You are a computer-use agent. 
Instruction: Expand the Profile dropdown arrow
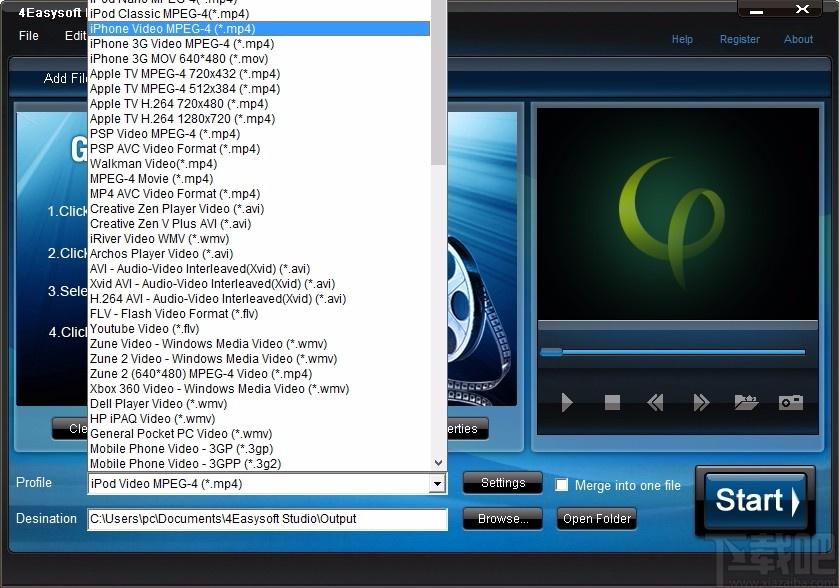(436, 484)
